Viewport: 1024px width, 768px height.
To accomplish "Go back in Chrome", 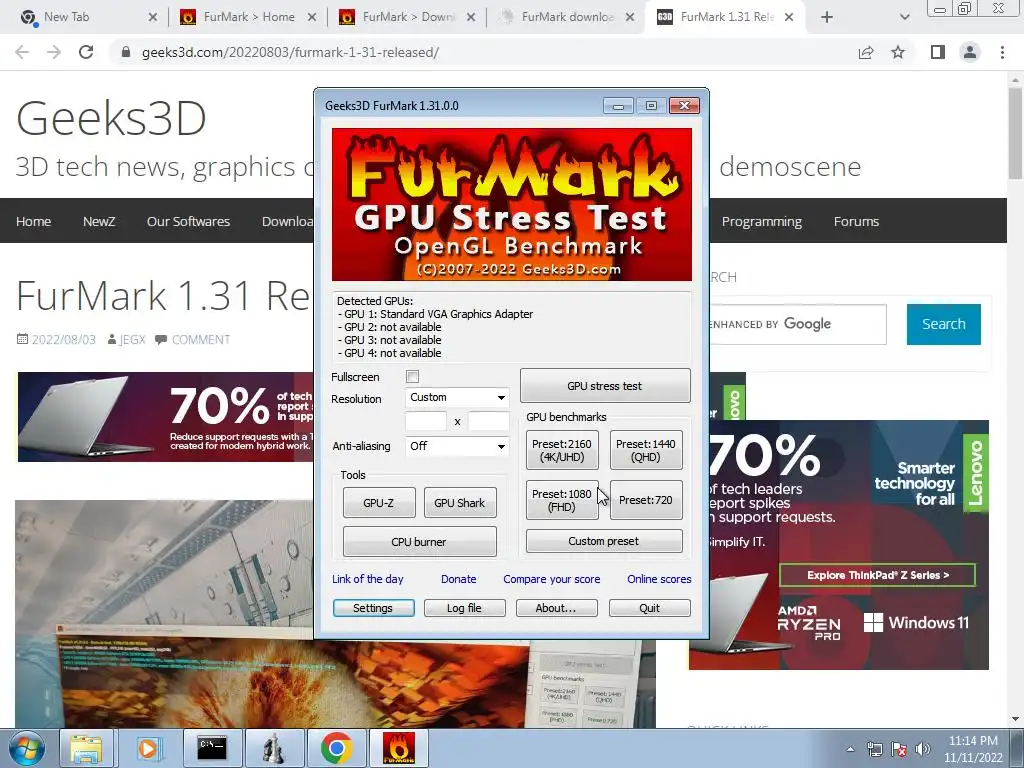I will pos(22,52).
